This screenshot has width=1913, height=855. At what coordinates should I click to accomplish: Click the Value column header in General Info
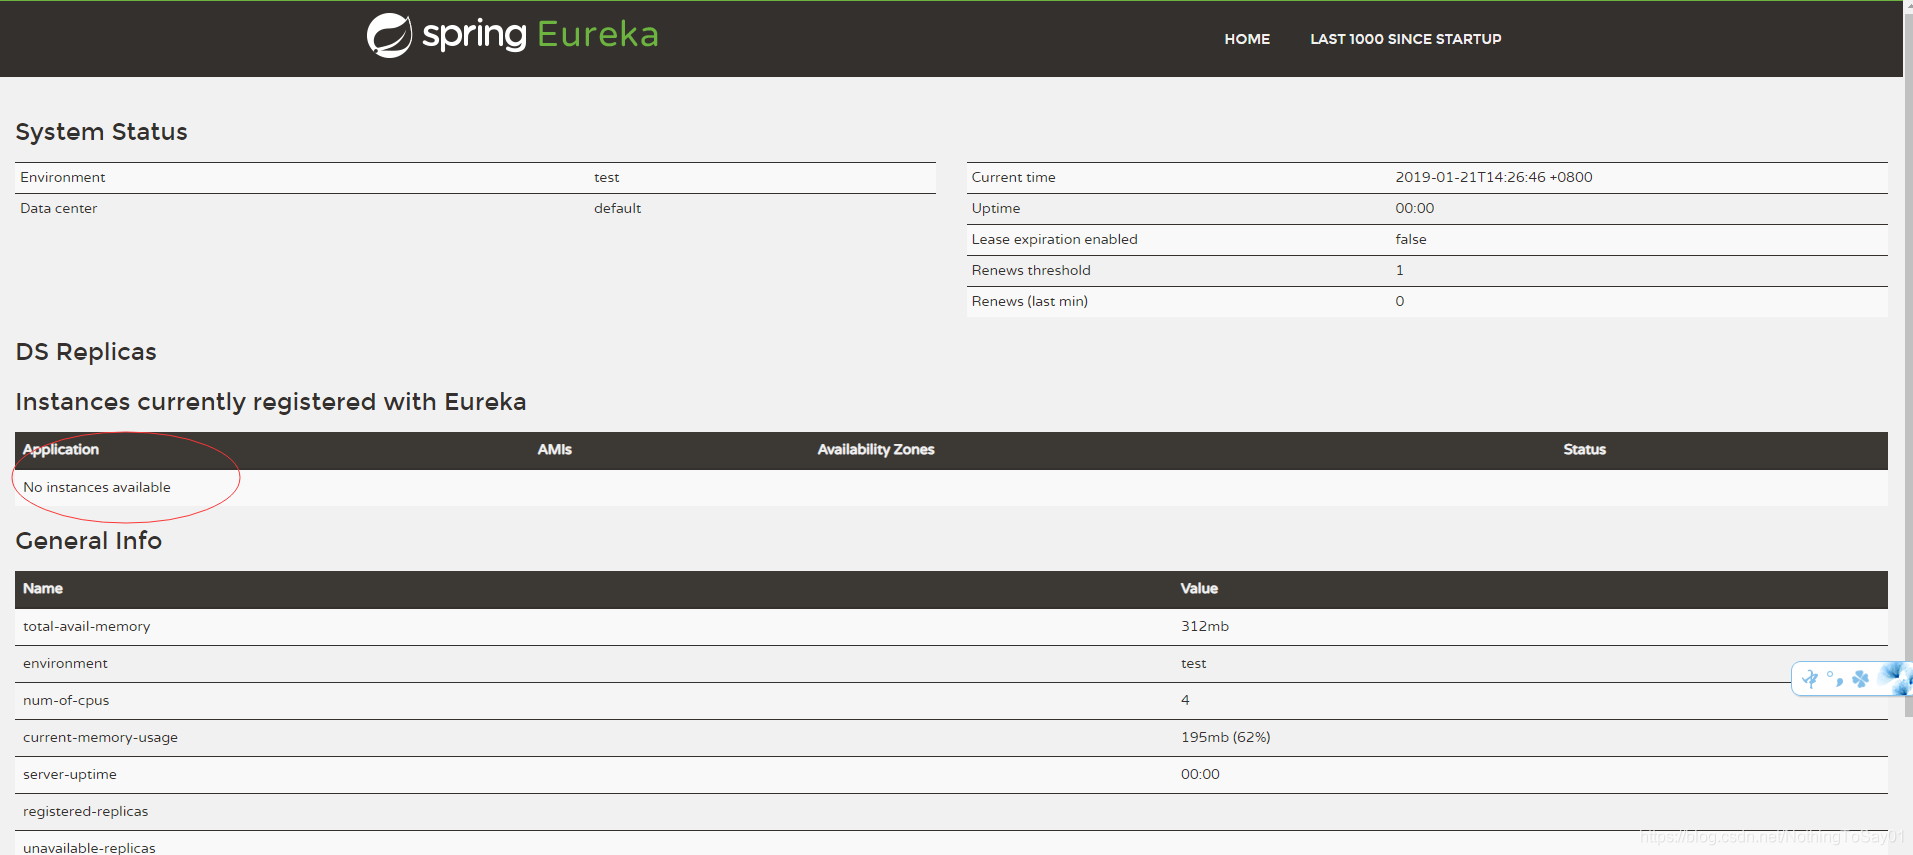(1198, 589)
